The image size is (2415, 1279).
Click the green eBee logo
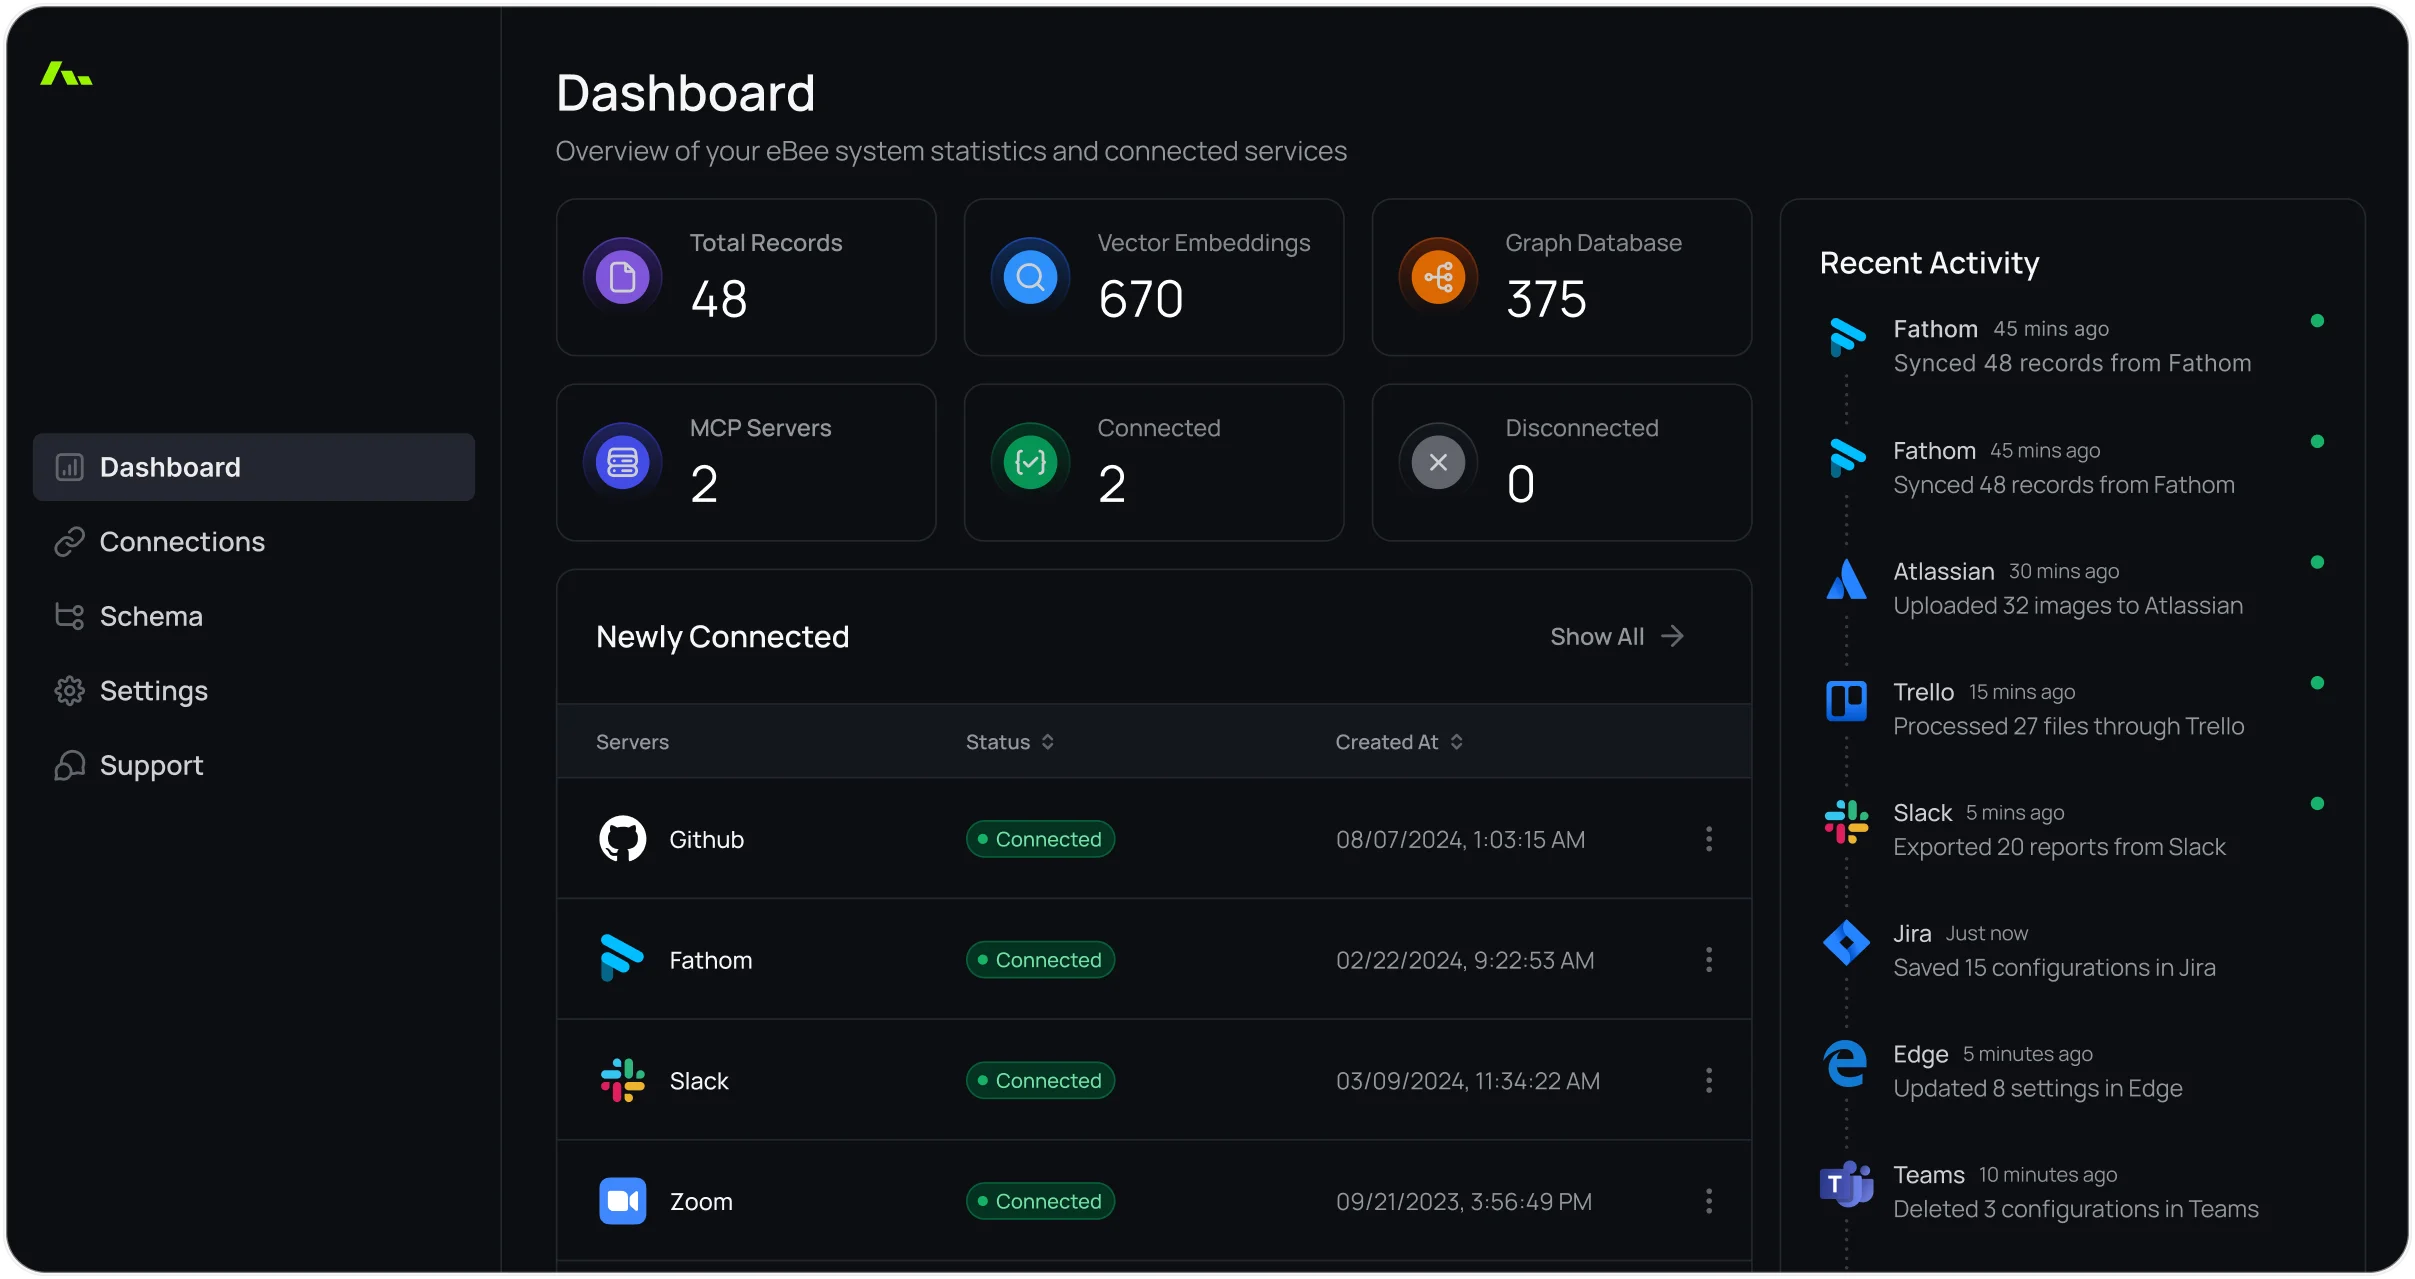click(x=66, y=74)
